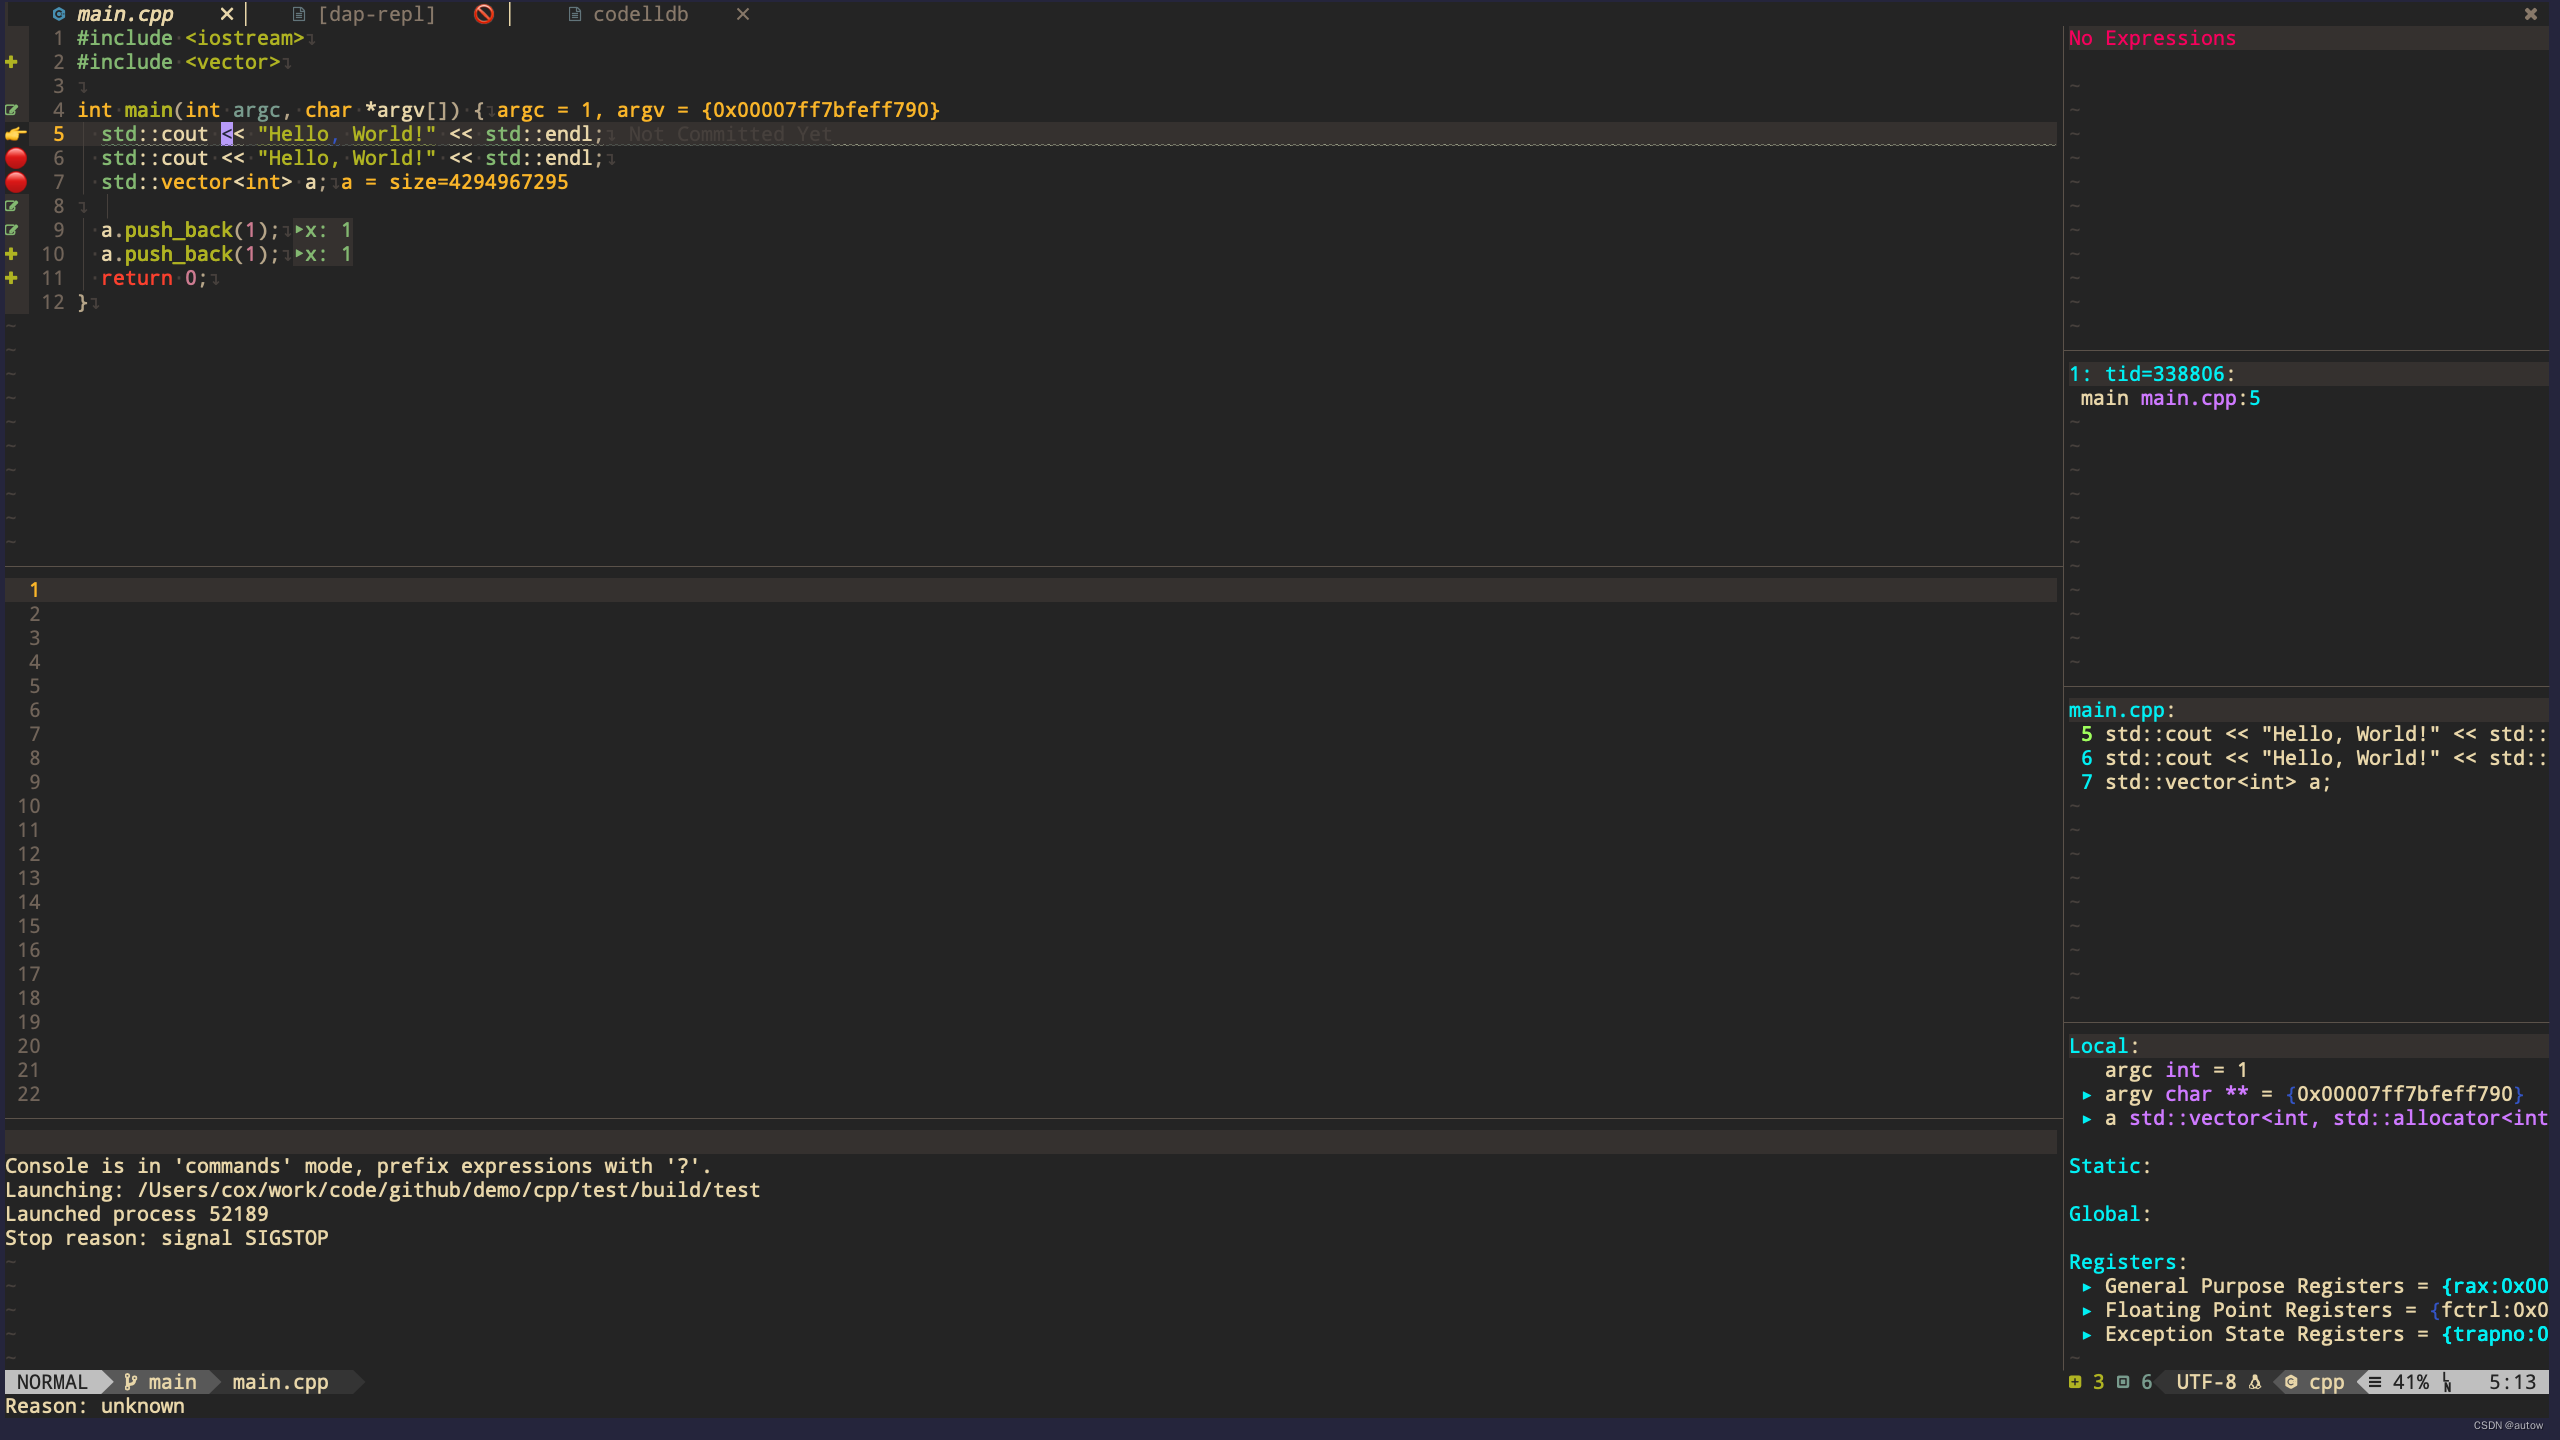This screenshot has width=2560, height=1440.
Task: Switch to the codelldb tab
Action: (x=640, y=14)
